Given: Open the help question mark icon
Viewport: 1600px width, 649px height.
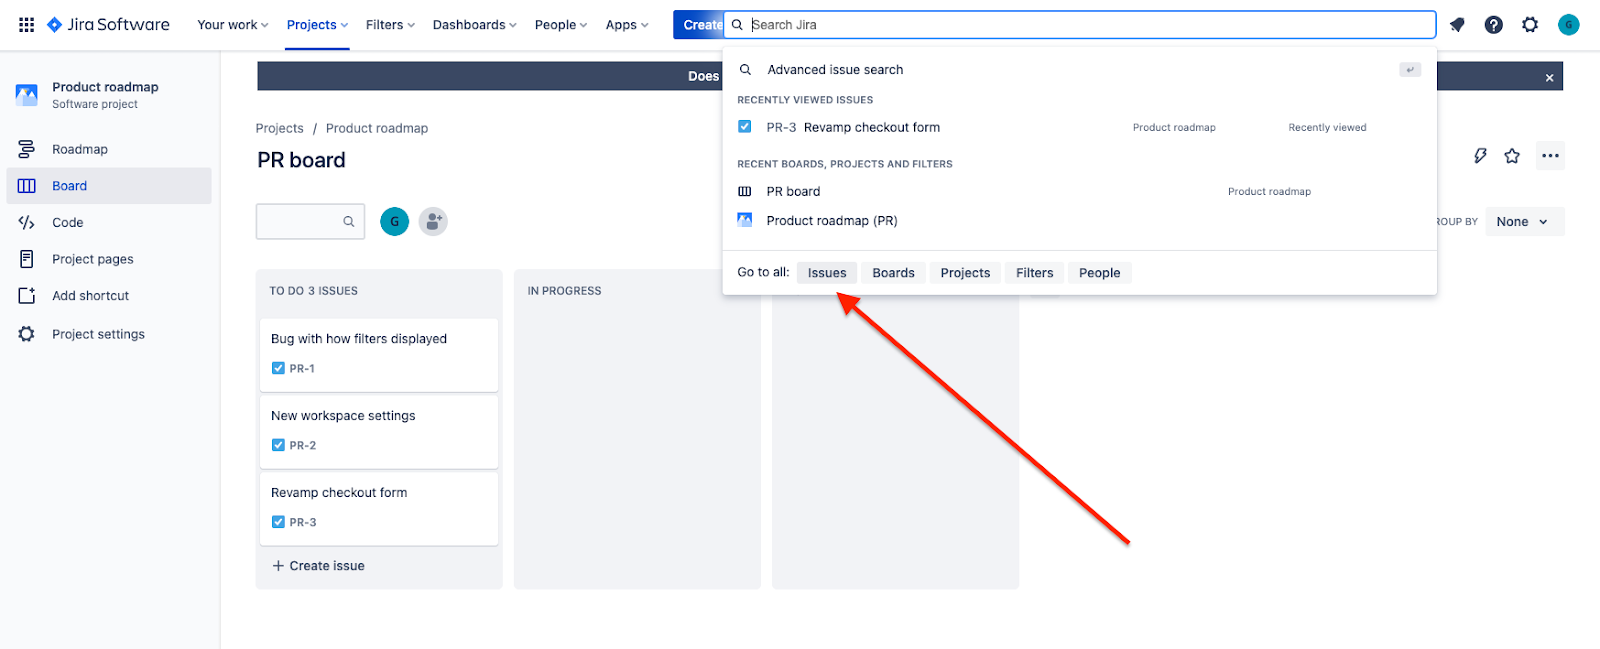Looking at the screenshot, I should coord(1494,25).
